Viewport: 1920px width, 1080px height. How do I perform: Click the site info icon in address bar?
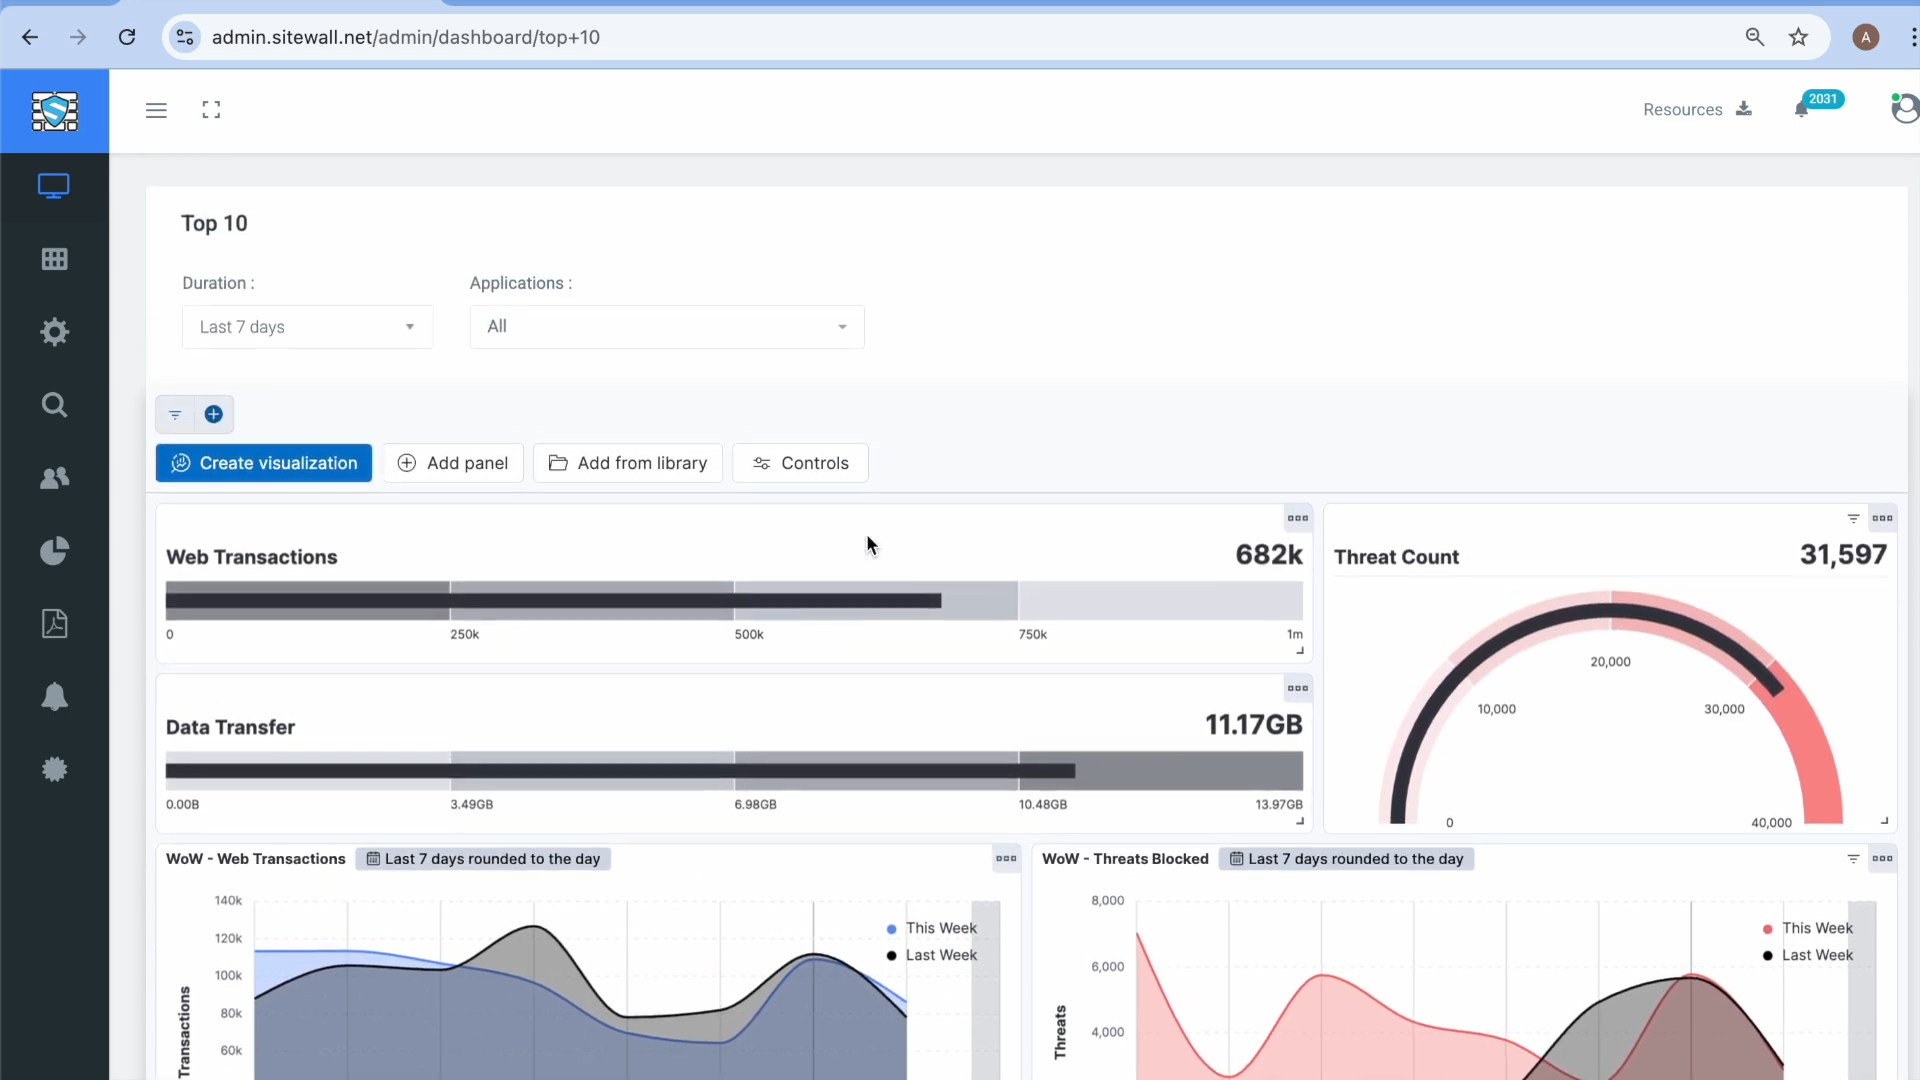pyautogui.click(x=185, y=37)
